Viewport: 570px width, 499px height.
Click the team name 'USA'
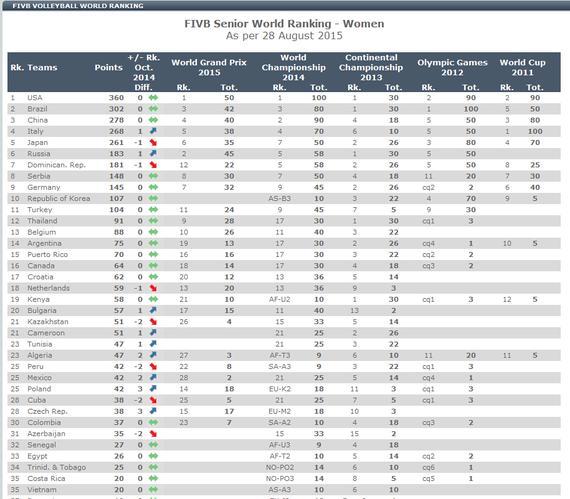[35, 98]
